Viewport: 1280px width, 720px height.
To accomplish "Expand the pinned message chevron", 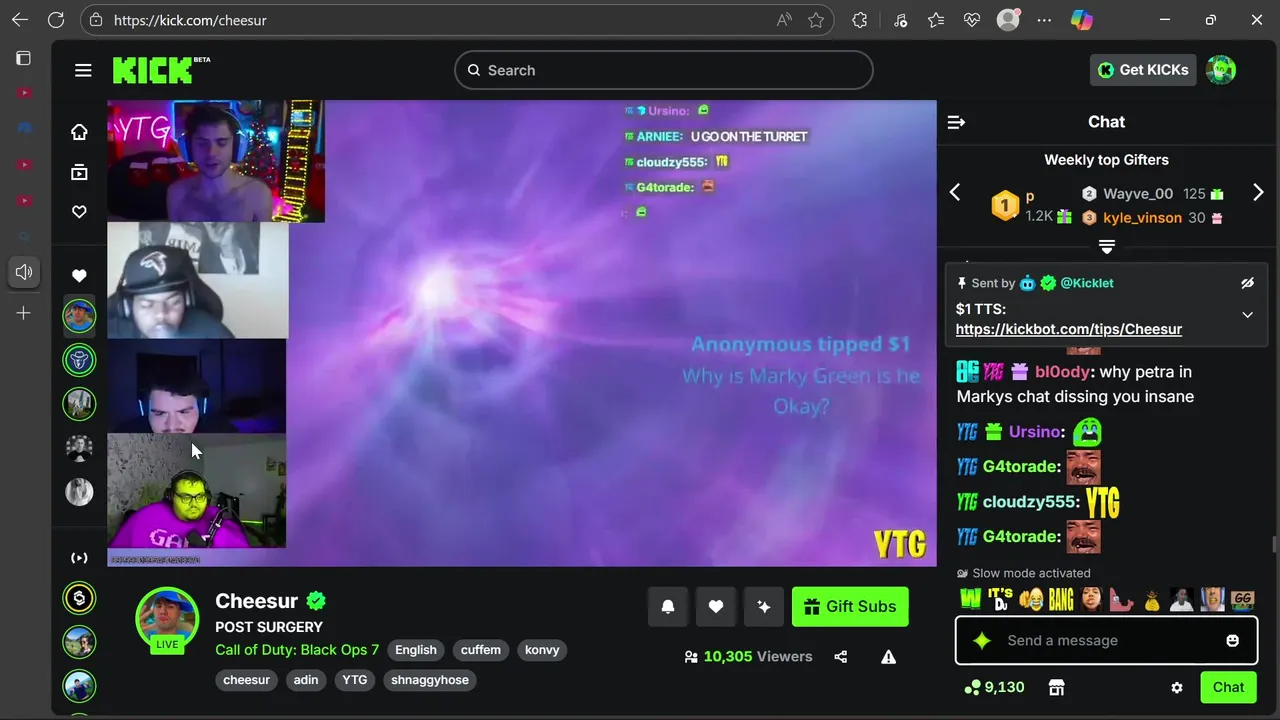I will click(1247, 315).
